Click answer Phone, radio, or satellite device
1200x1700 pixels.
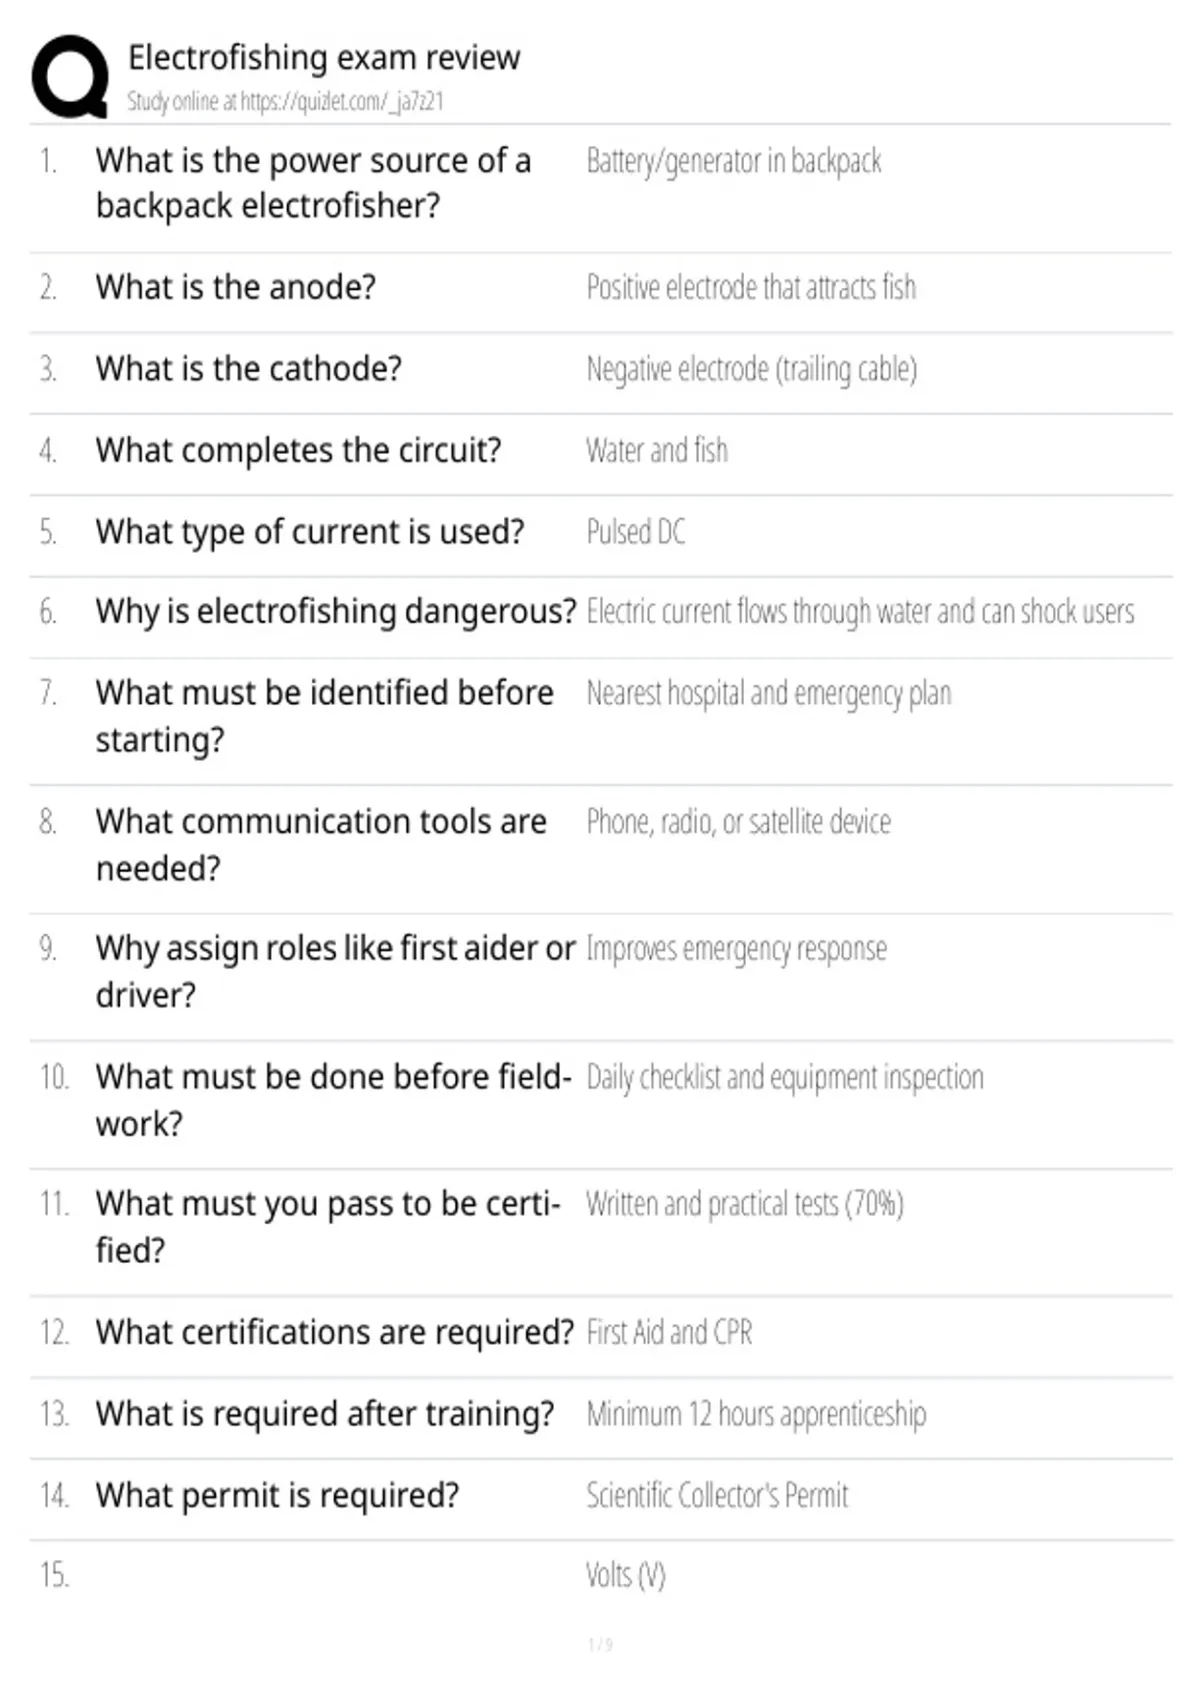point(738,822)
